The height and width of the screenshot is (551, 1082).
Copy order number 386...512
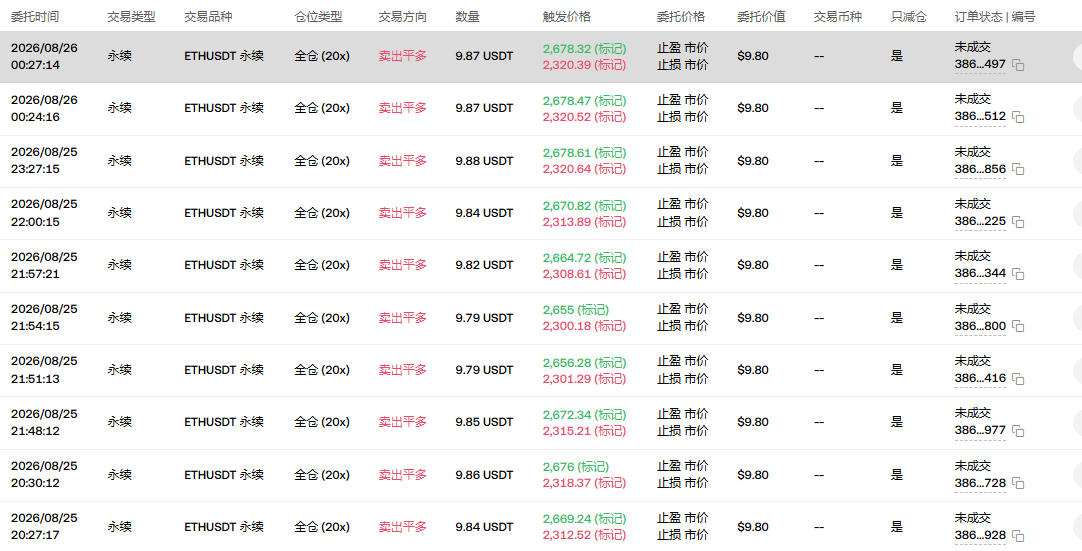[1018, 117]
